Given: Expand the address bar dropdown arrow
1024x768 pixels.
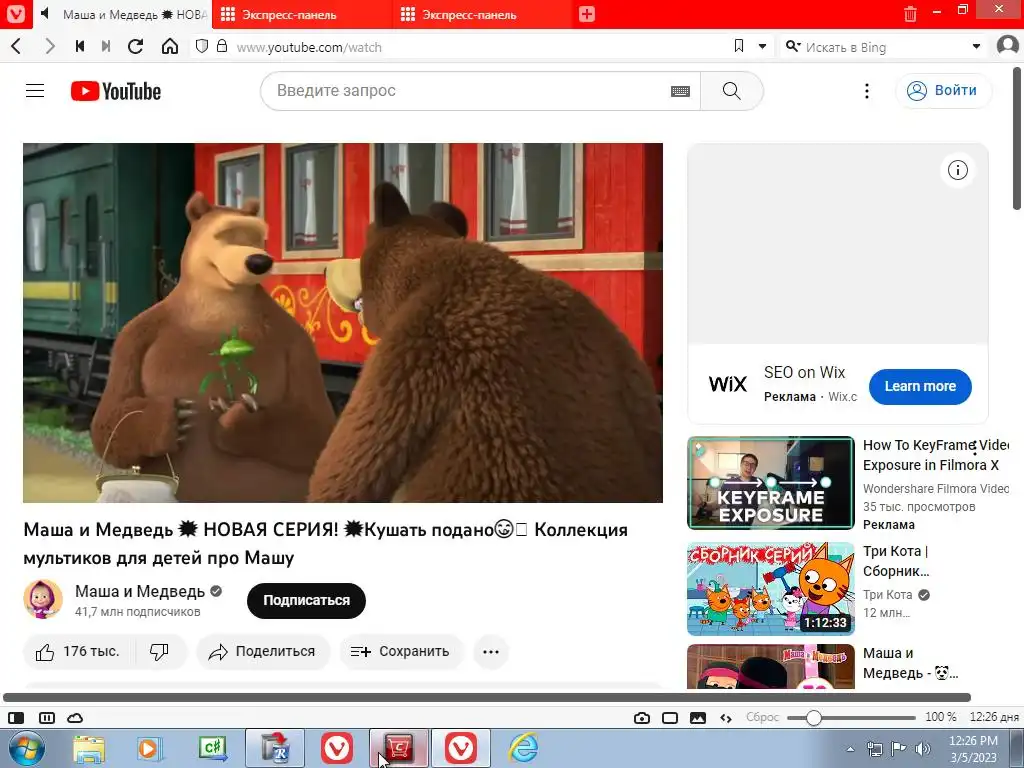Looking at the screenshot, I should (762, 46).
